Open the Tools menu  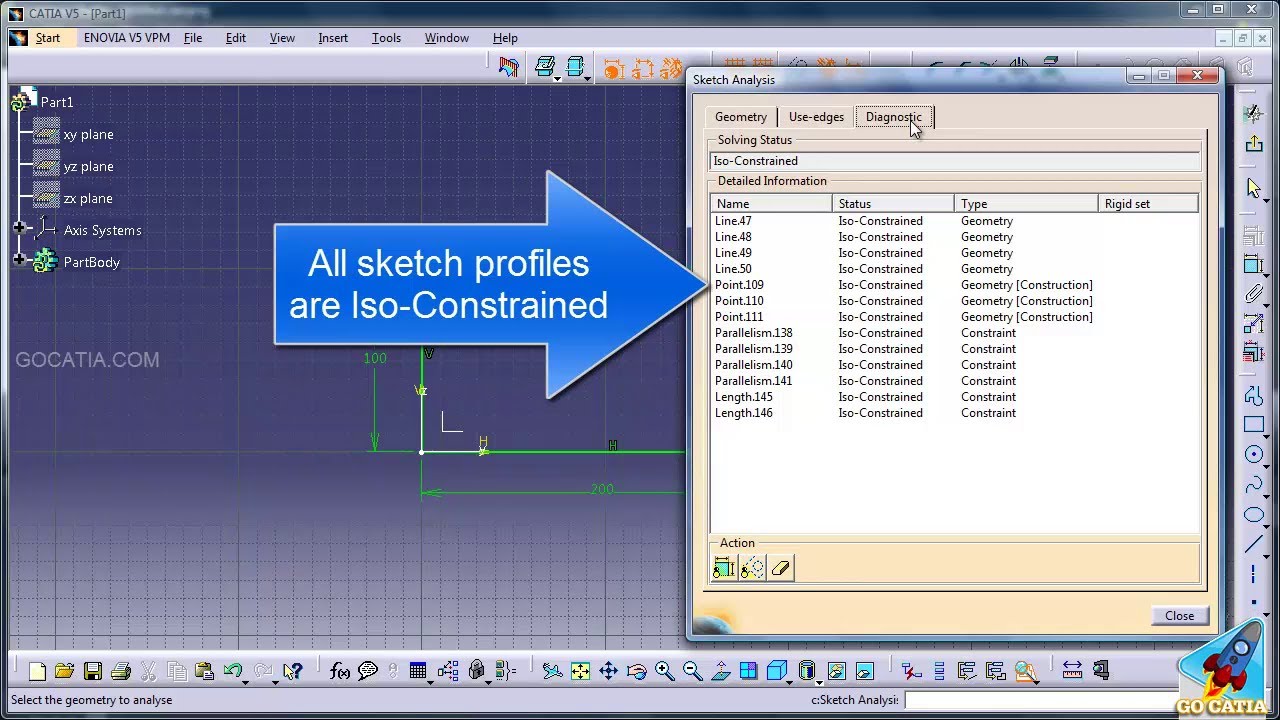(x=386, y=38)
